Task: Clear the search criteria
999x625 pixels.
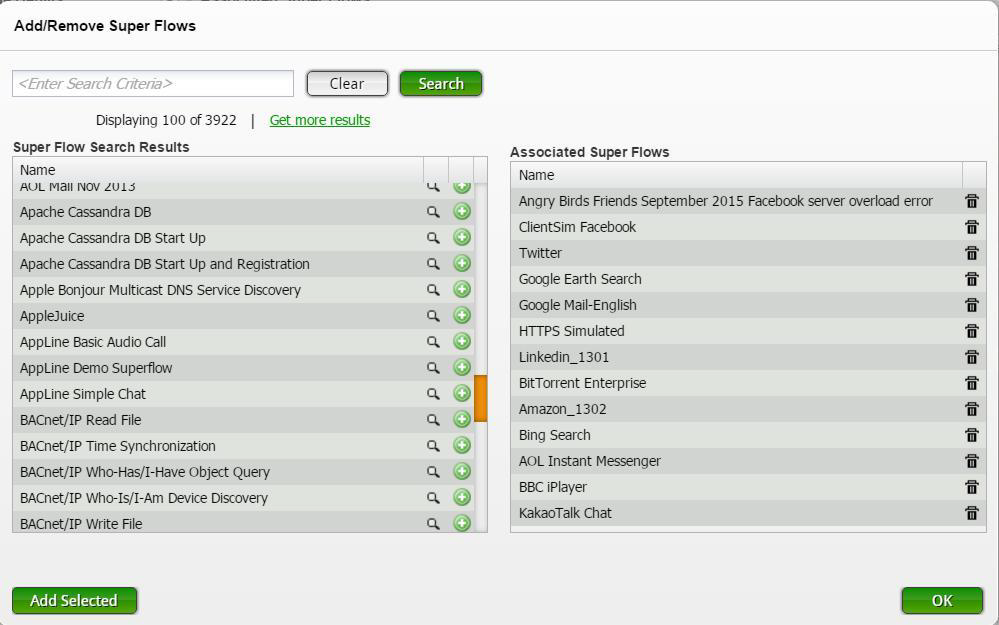Action: pyautogui.click(x=347, y=84)
